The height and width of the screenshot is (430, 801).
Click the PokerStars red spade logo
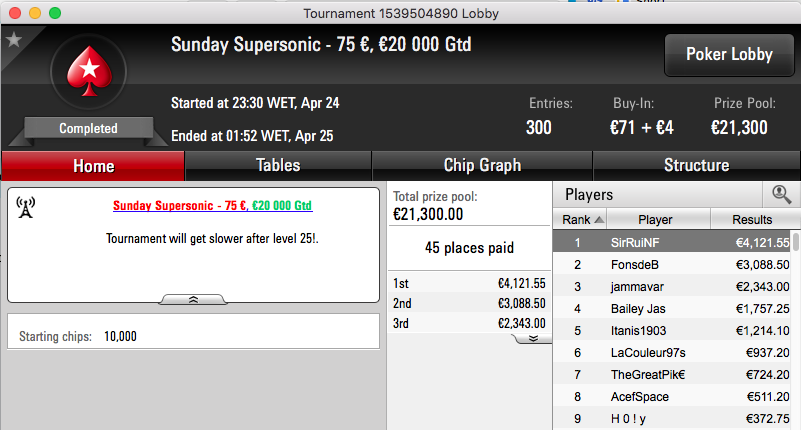pyautogui.click(x=89, y=71)
